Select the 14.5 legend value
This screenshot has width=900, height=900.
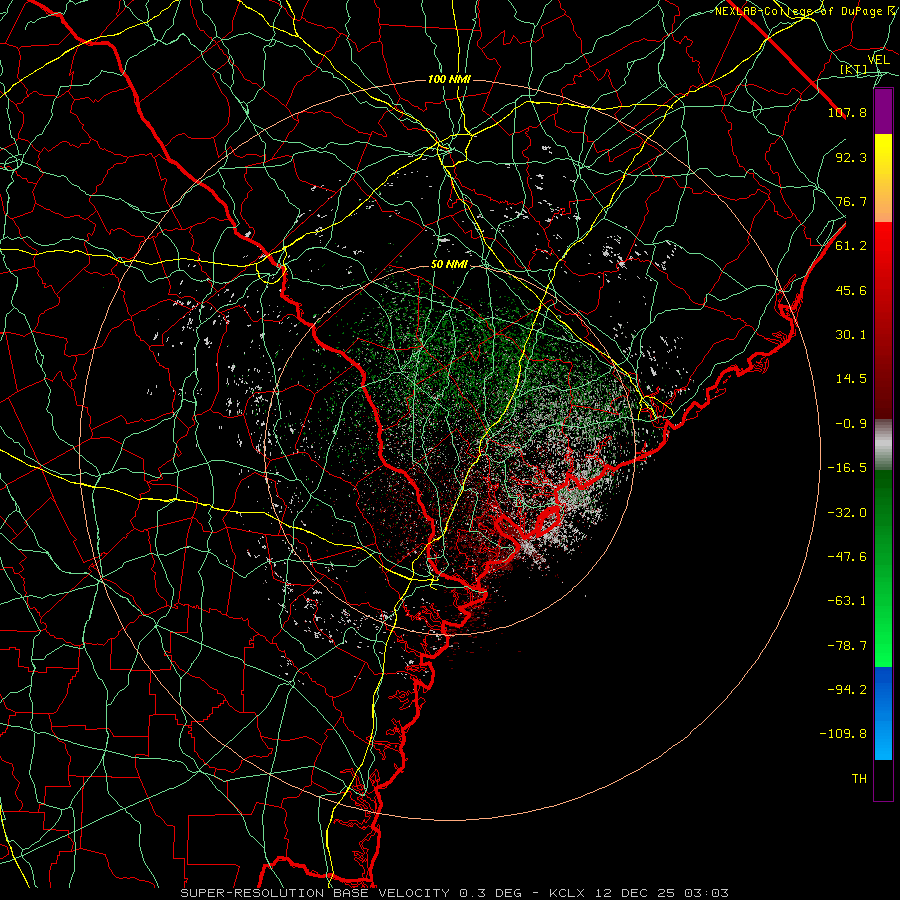coord(851,379)
